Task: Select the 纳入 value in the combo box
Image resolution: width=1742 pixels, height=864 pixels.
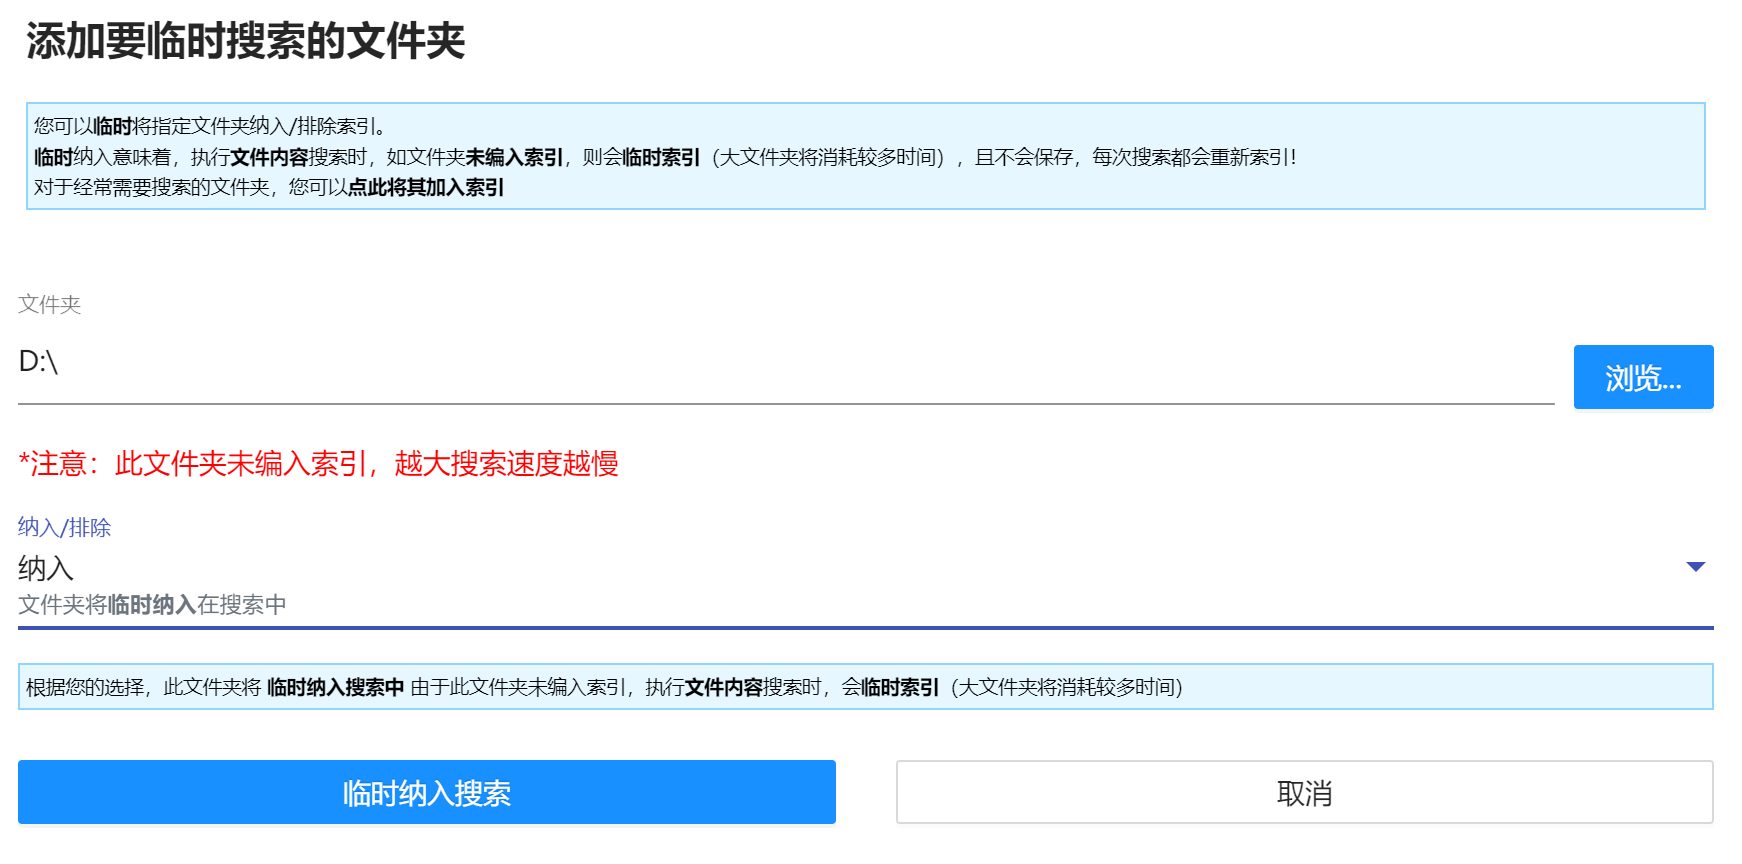Action: tap(46, 568)
